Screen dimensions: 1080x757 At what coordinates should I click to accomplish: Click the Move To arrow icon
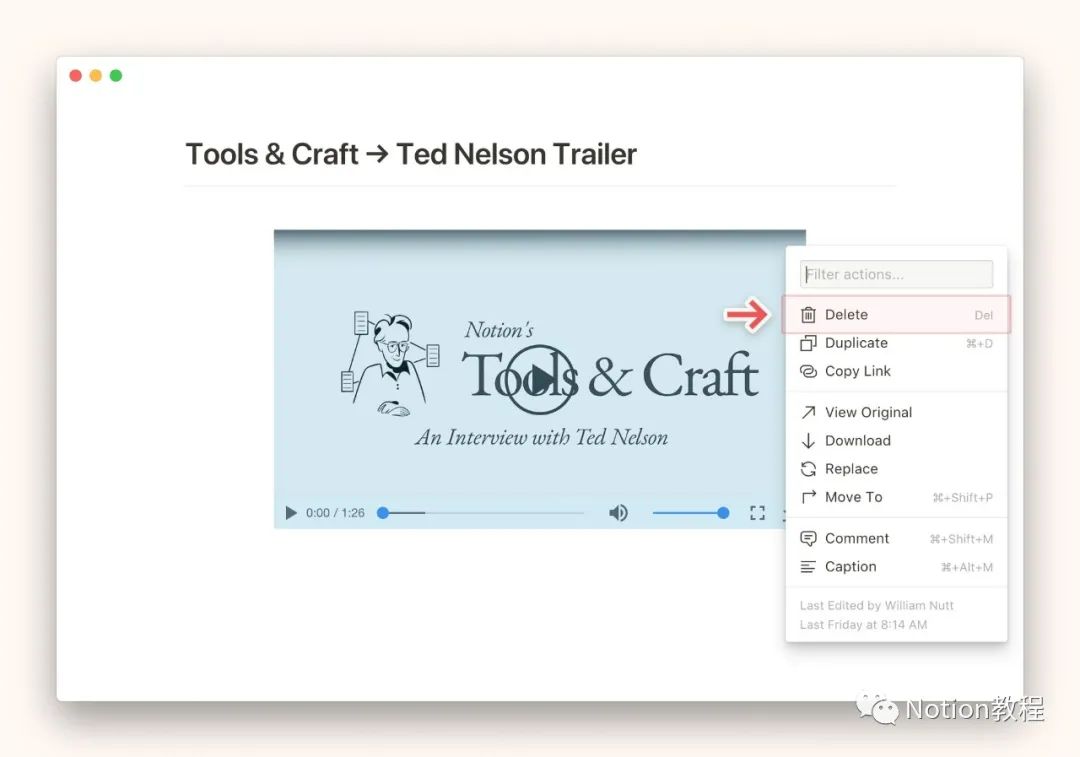(x=808, y=497)
